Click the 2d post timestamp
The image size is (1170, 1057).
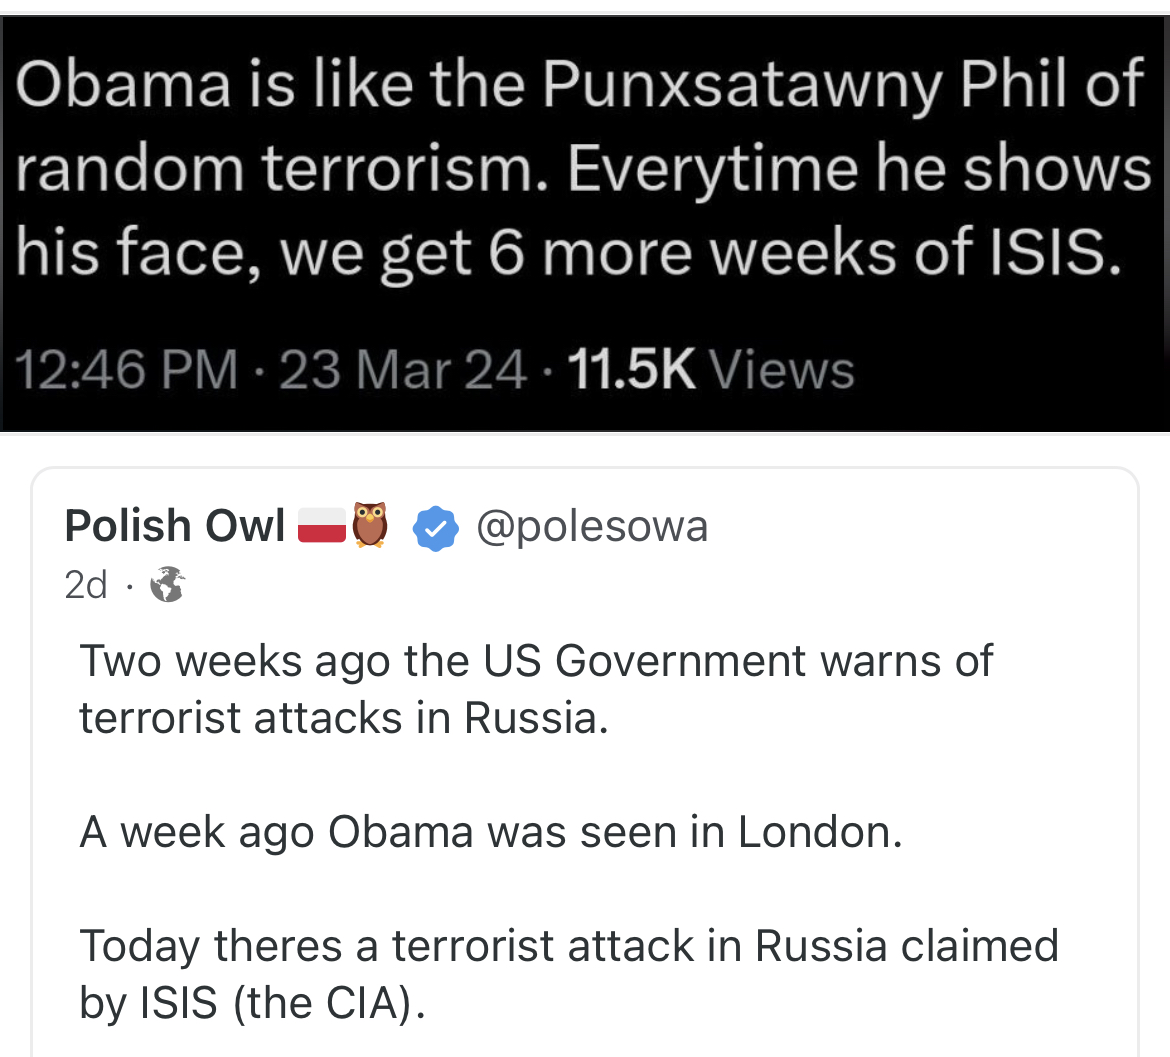[86, 585]
